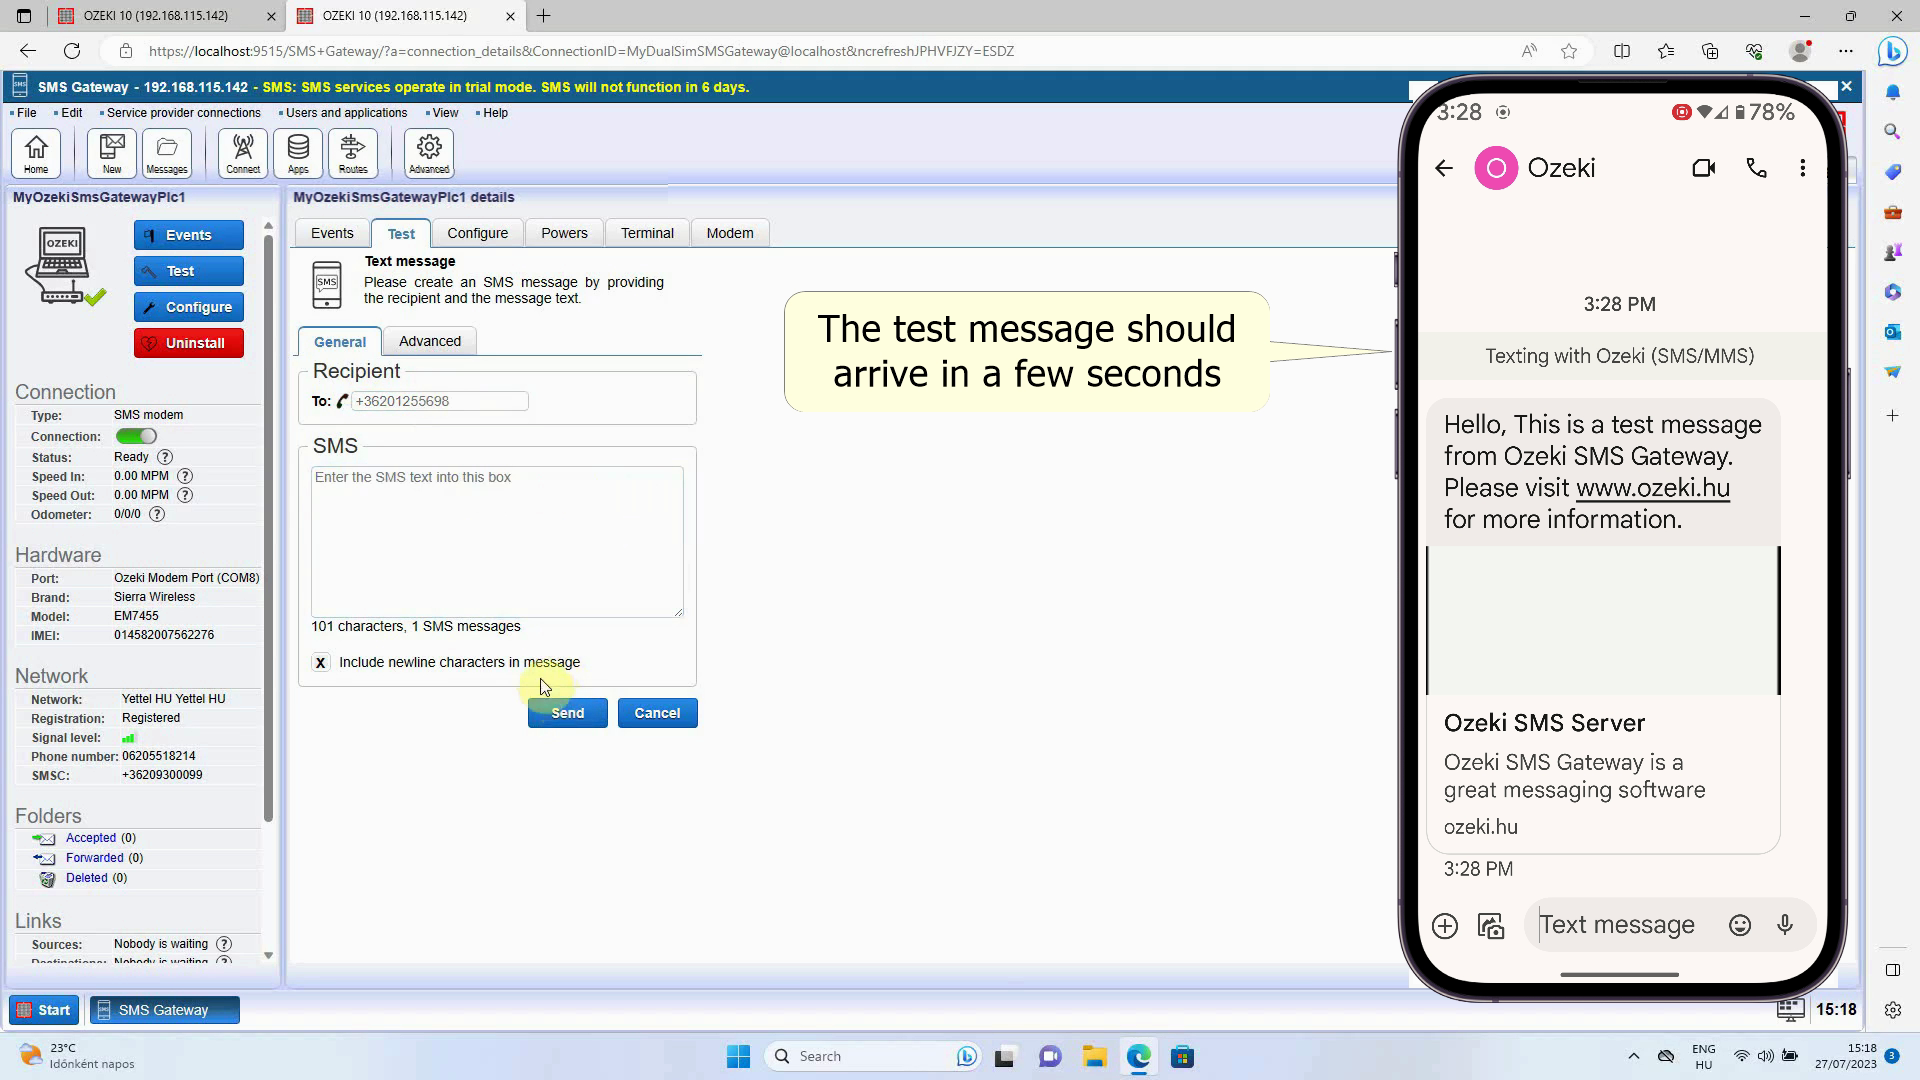The height and width of the screenshot is (1080, 1920).
Task: Click the recipient To phone field
Action: [x=439, y=401]
